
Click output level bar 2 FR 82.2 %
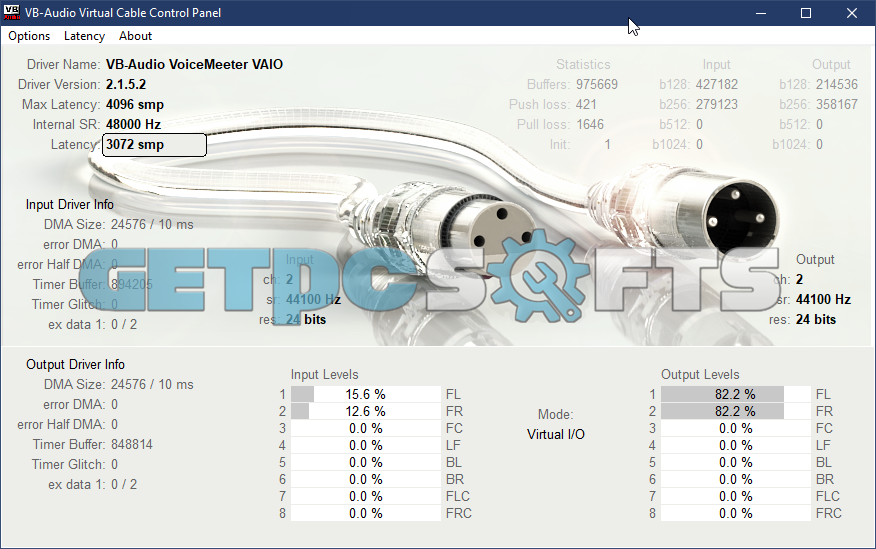(735, 411)
